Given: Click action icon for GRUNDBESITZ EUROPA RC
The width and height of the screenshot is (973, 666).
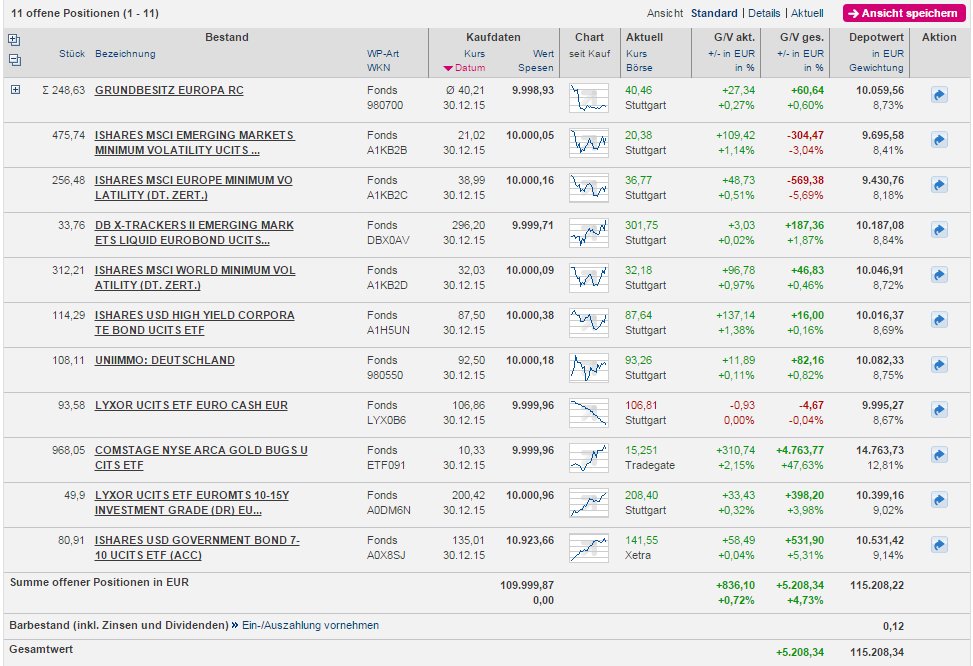Looking at the screenshot, I should tap(939, 94).
